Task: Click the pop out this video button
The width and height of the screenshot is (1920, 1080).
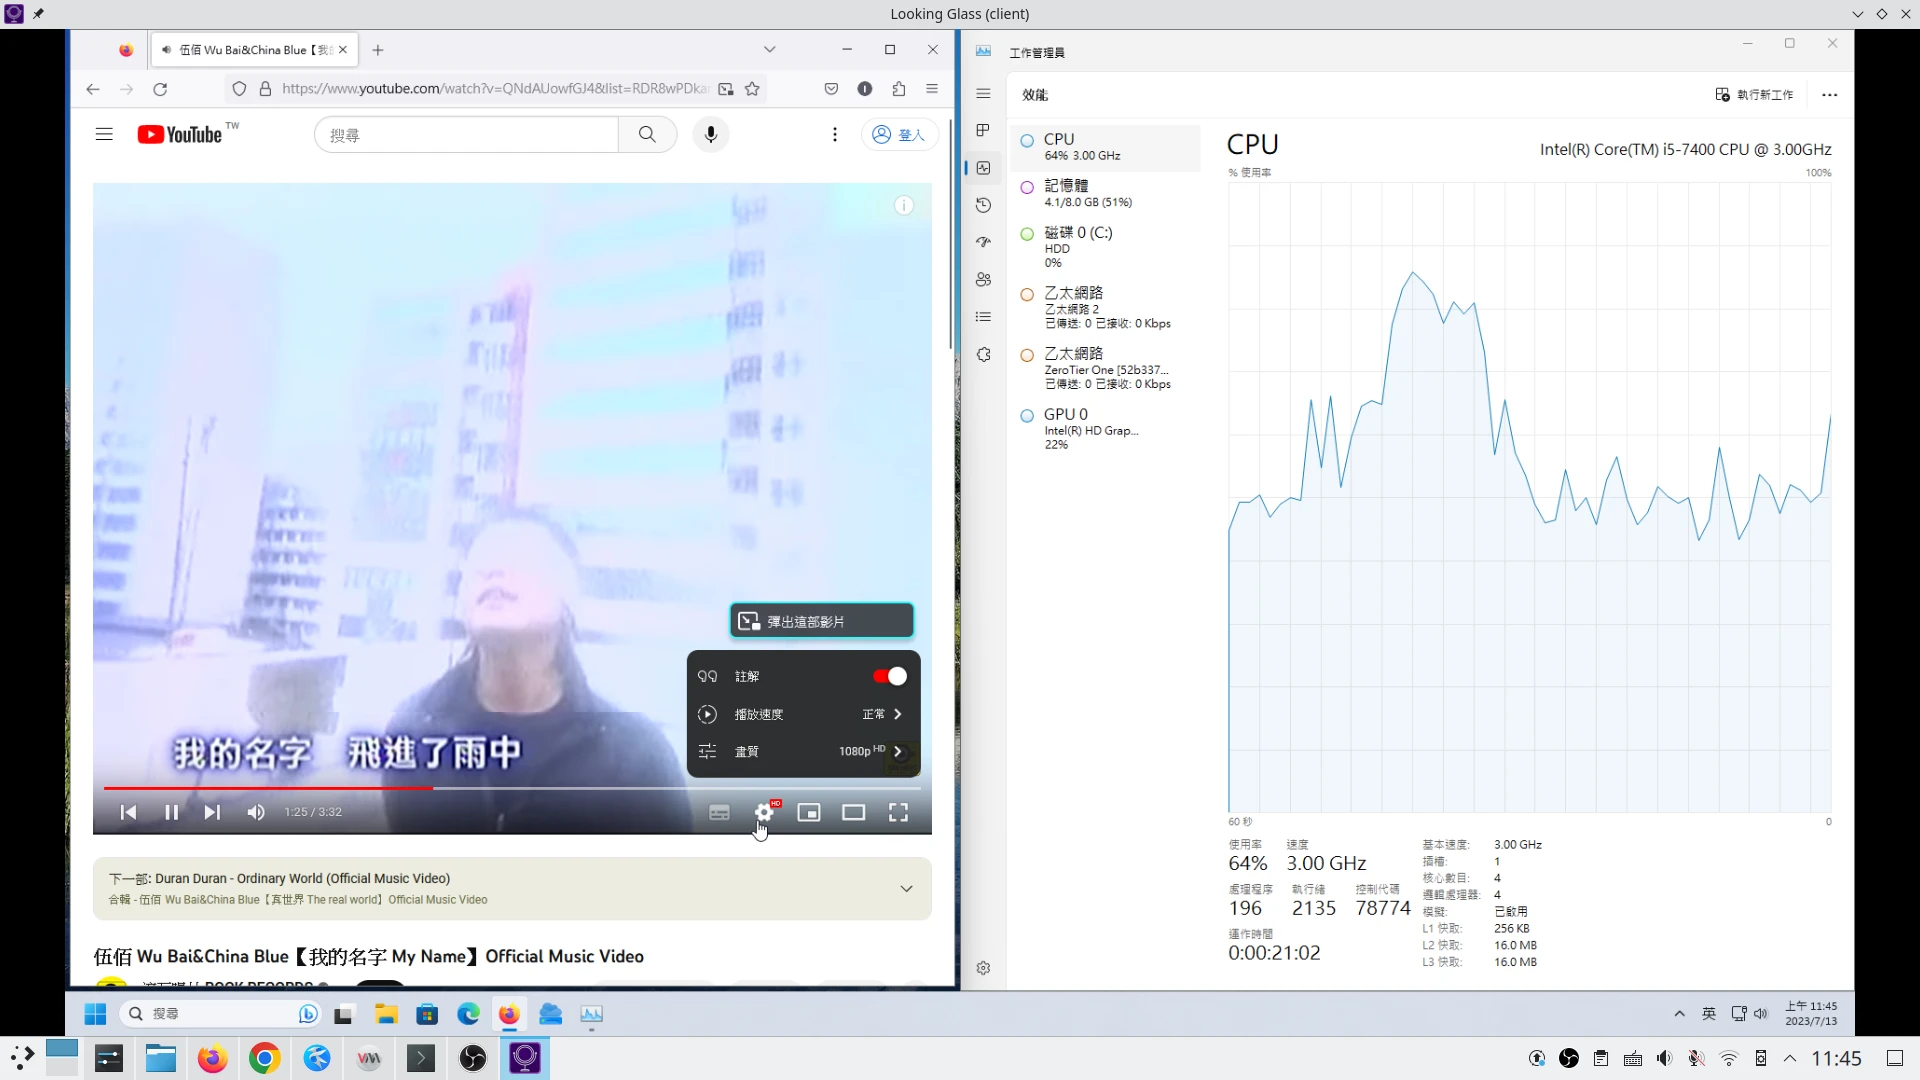Action: [x=821, y=621]
